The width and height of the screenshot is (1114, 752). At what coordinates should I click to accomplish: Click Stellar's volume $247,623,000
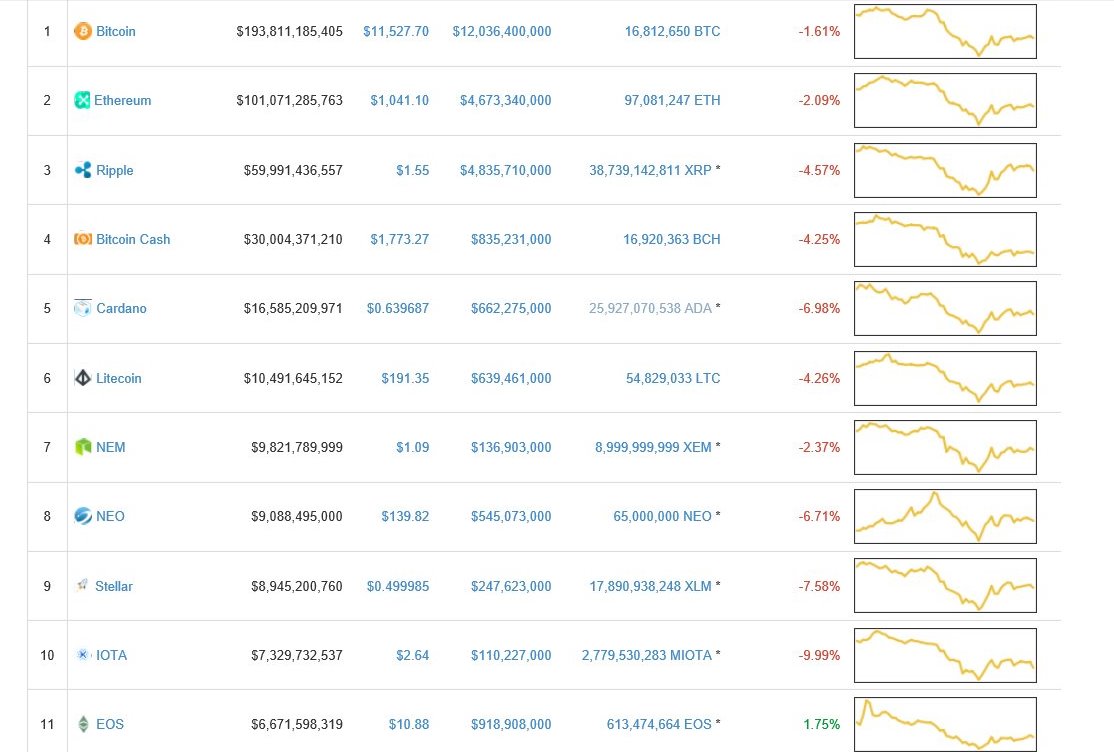[511, 586]
